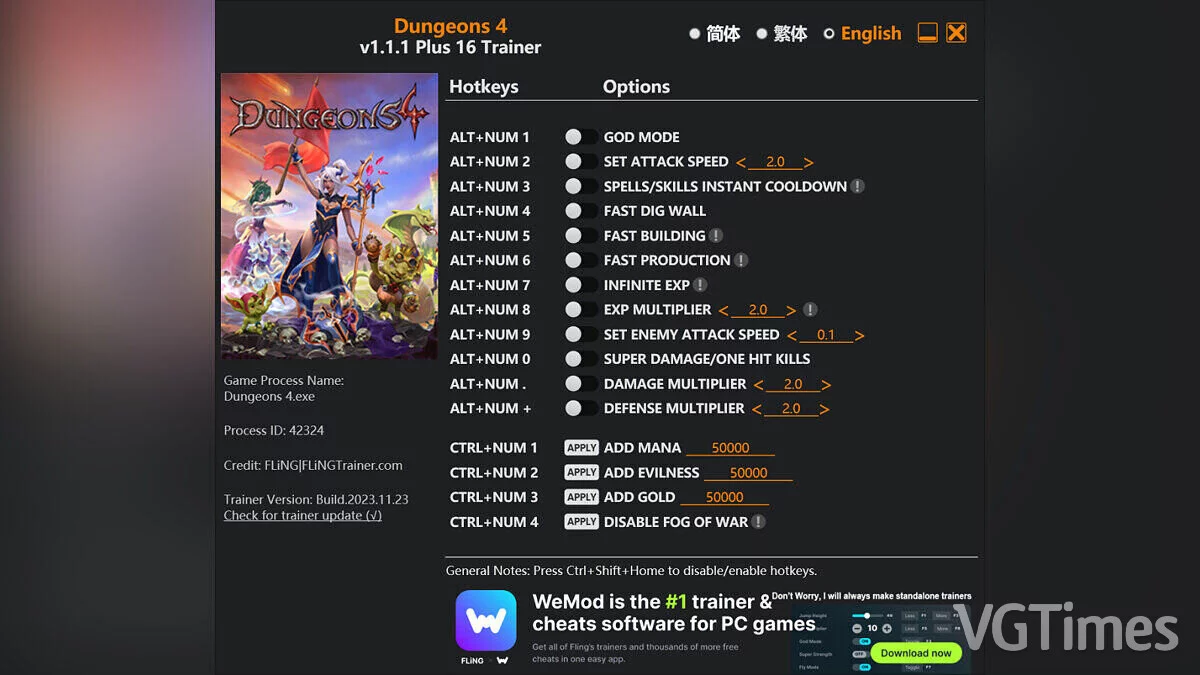
Task: Select English language radio button
Action: coord(829,34)
